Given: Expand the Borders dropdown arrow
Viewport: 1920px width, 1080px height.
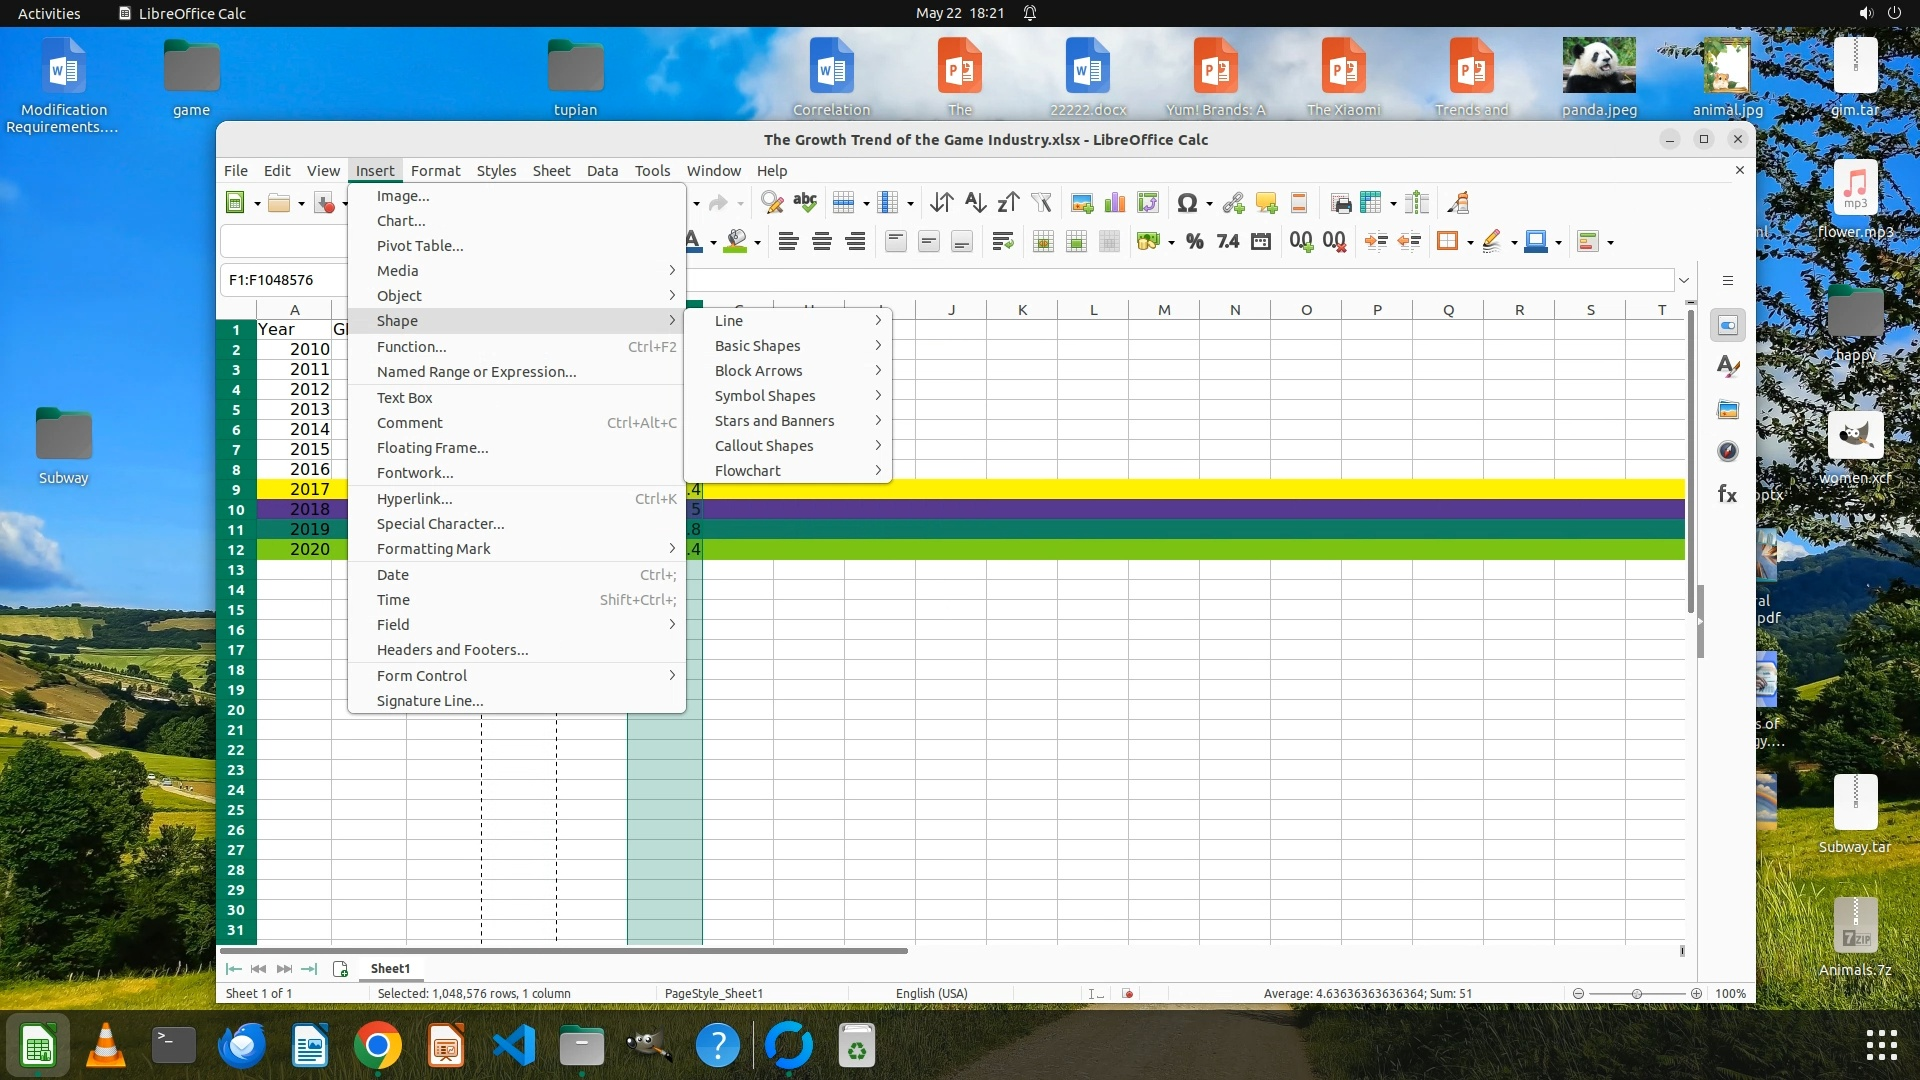Looking at the screenshot, I should pyautogui.click(x=1470, y=242).
